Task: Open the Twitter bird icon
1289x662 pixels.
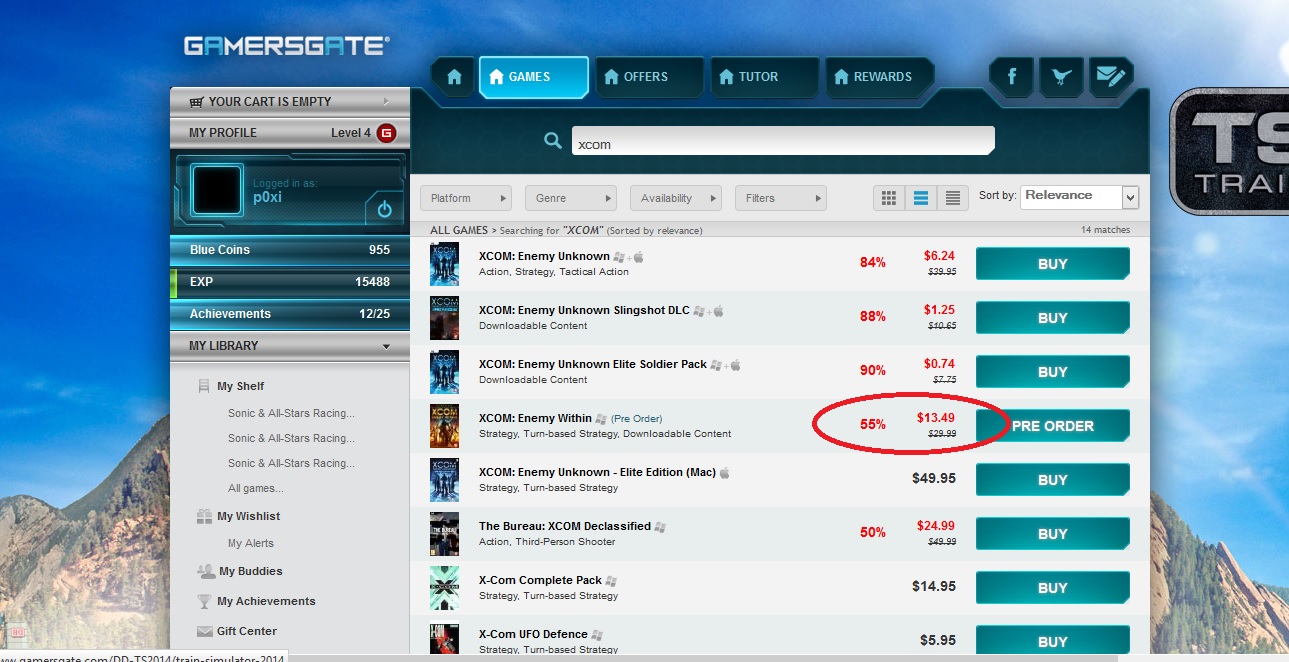Action: tap(1060, 77)
